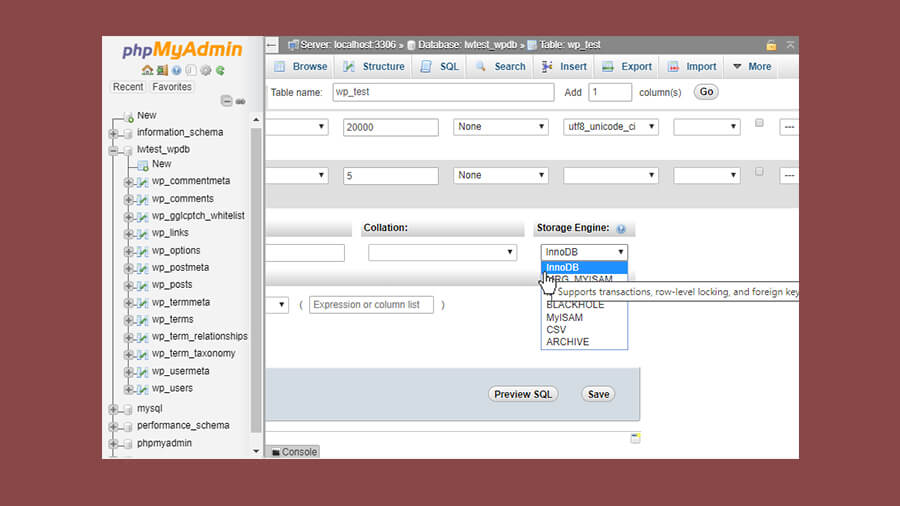Reload navigation panel with green refresh icon
This screenshot has height=506, width=900.
(220, 71)
